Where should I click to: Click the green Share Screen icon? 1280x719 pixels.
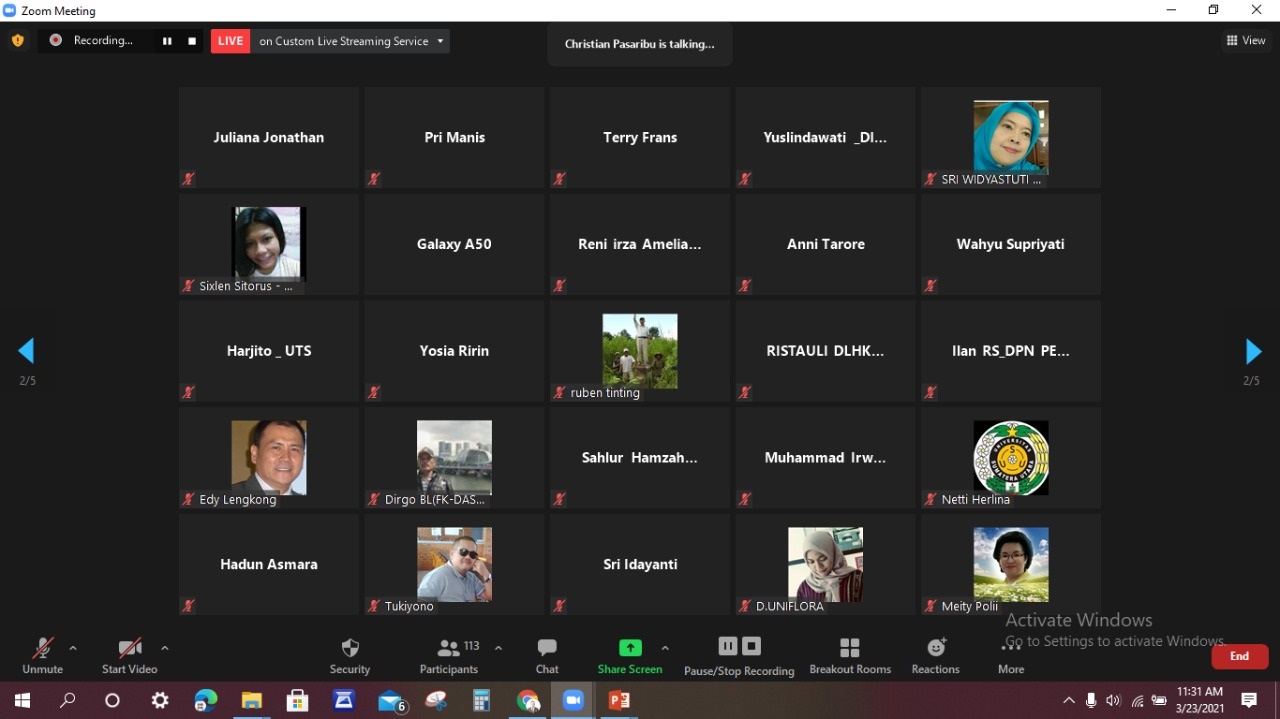tap(630, 648)
